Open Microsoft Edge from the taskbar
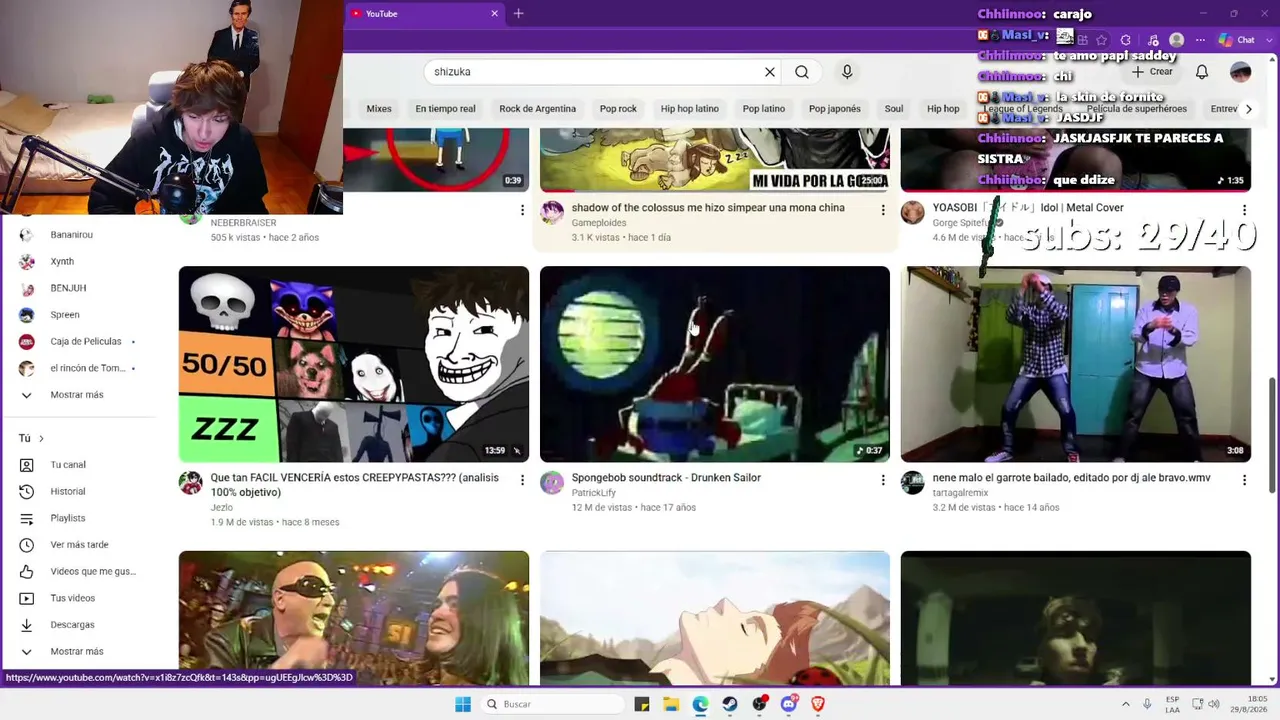Screen dimensions: 1280x720 [700, 704]
